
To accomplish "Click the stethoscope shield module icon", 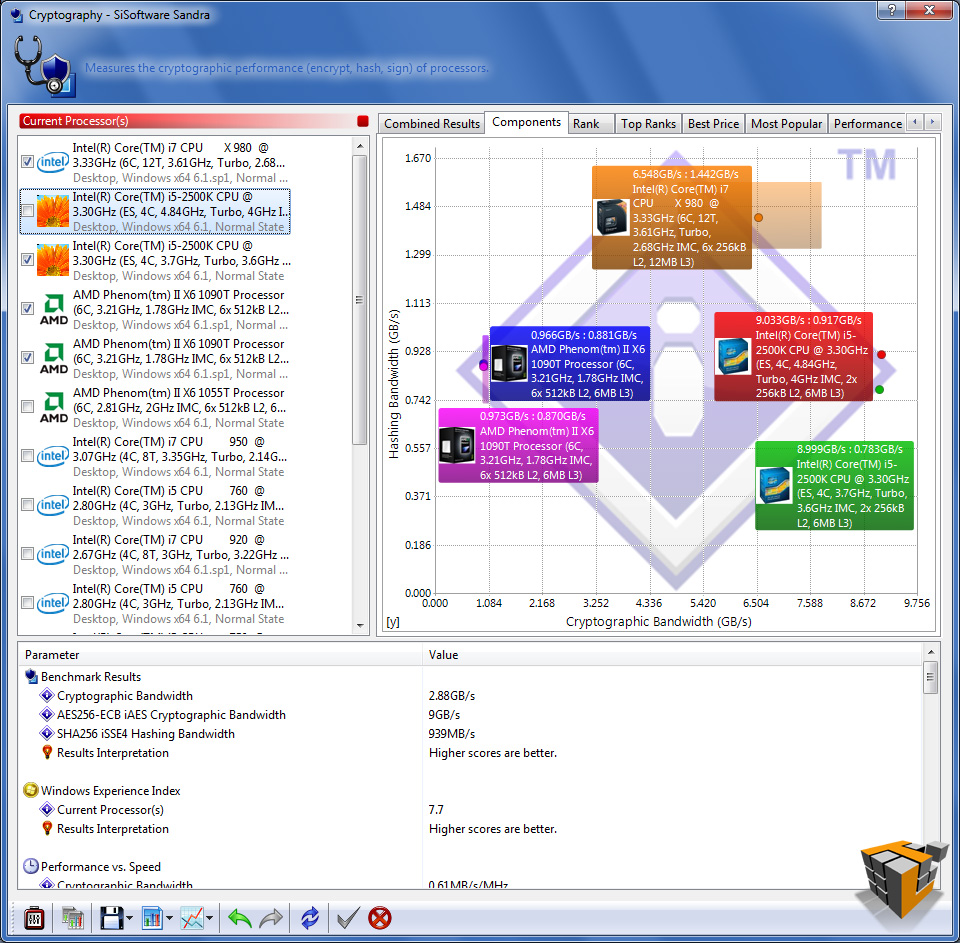I will pyautogui.click(x=44, y=66).
